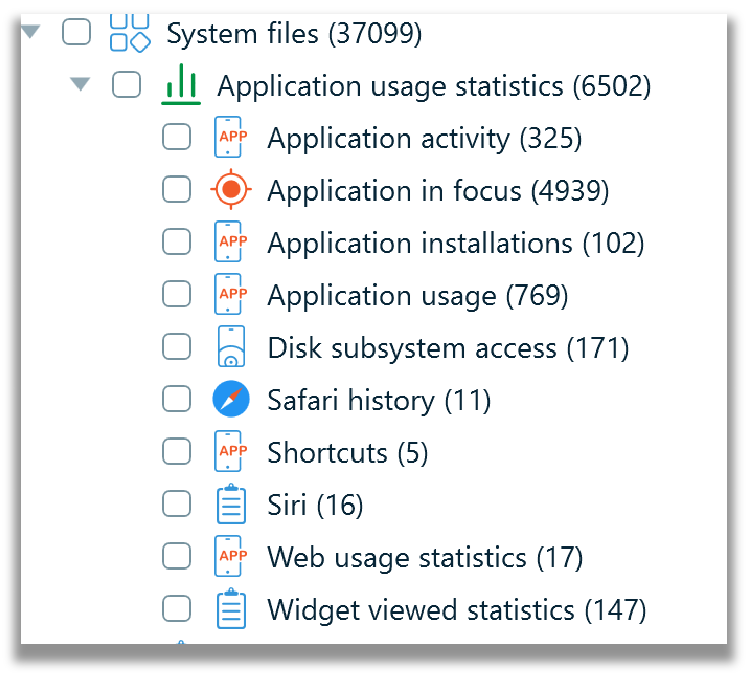
Task: Select Application usage (769) item
Action: pos(417,295)
